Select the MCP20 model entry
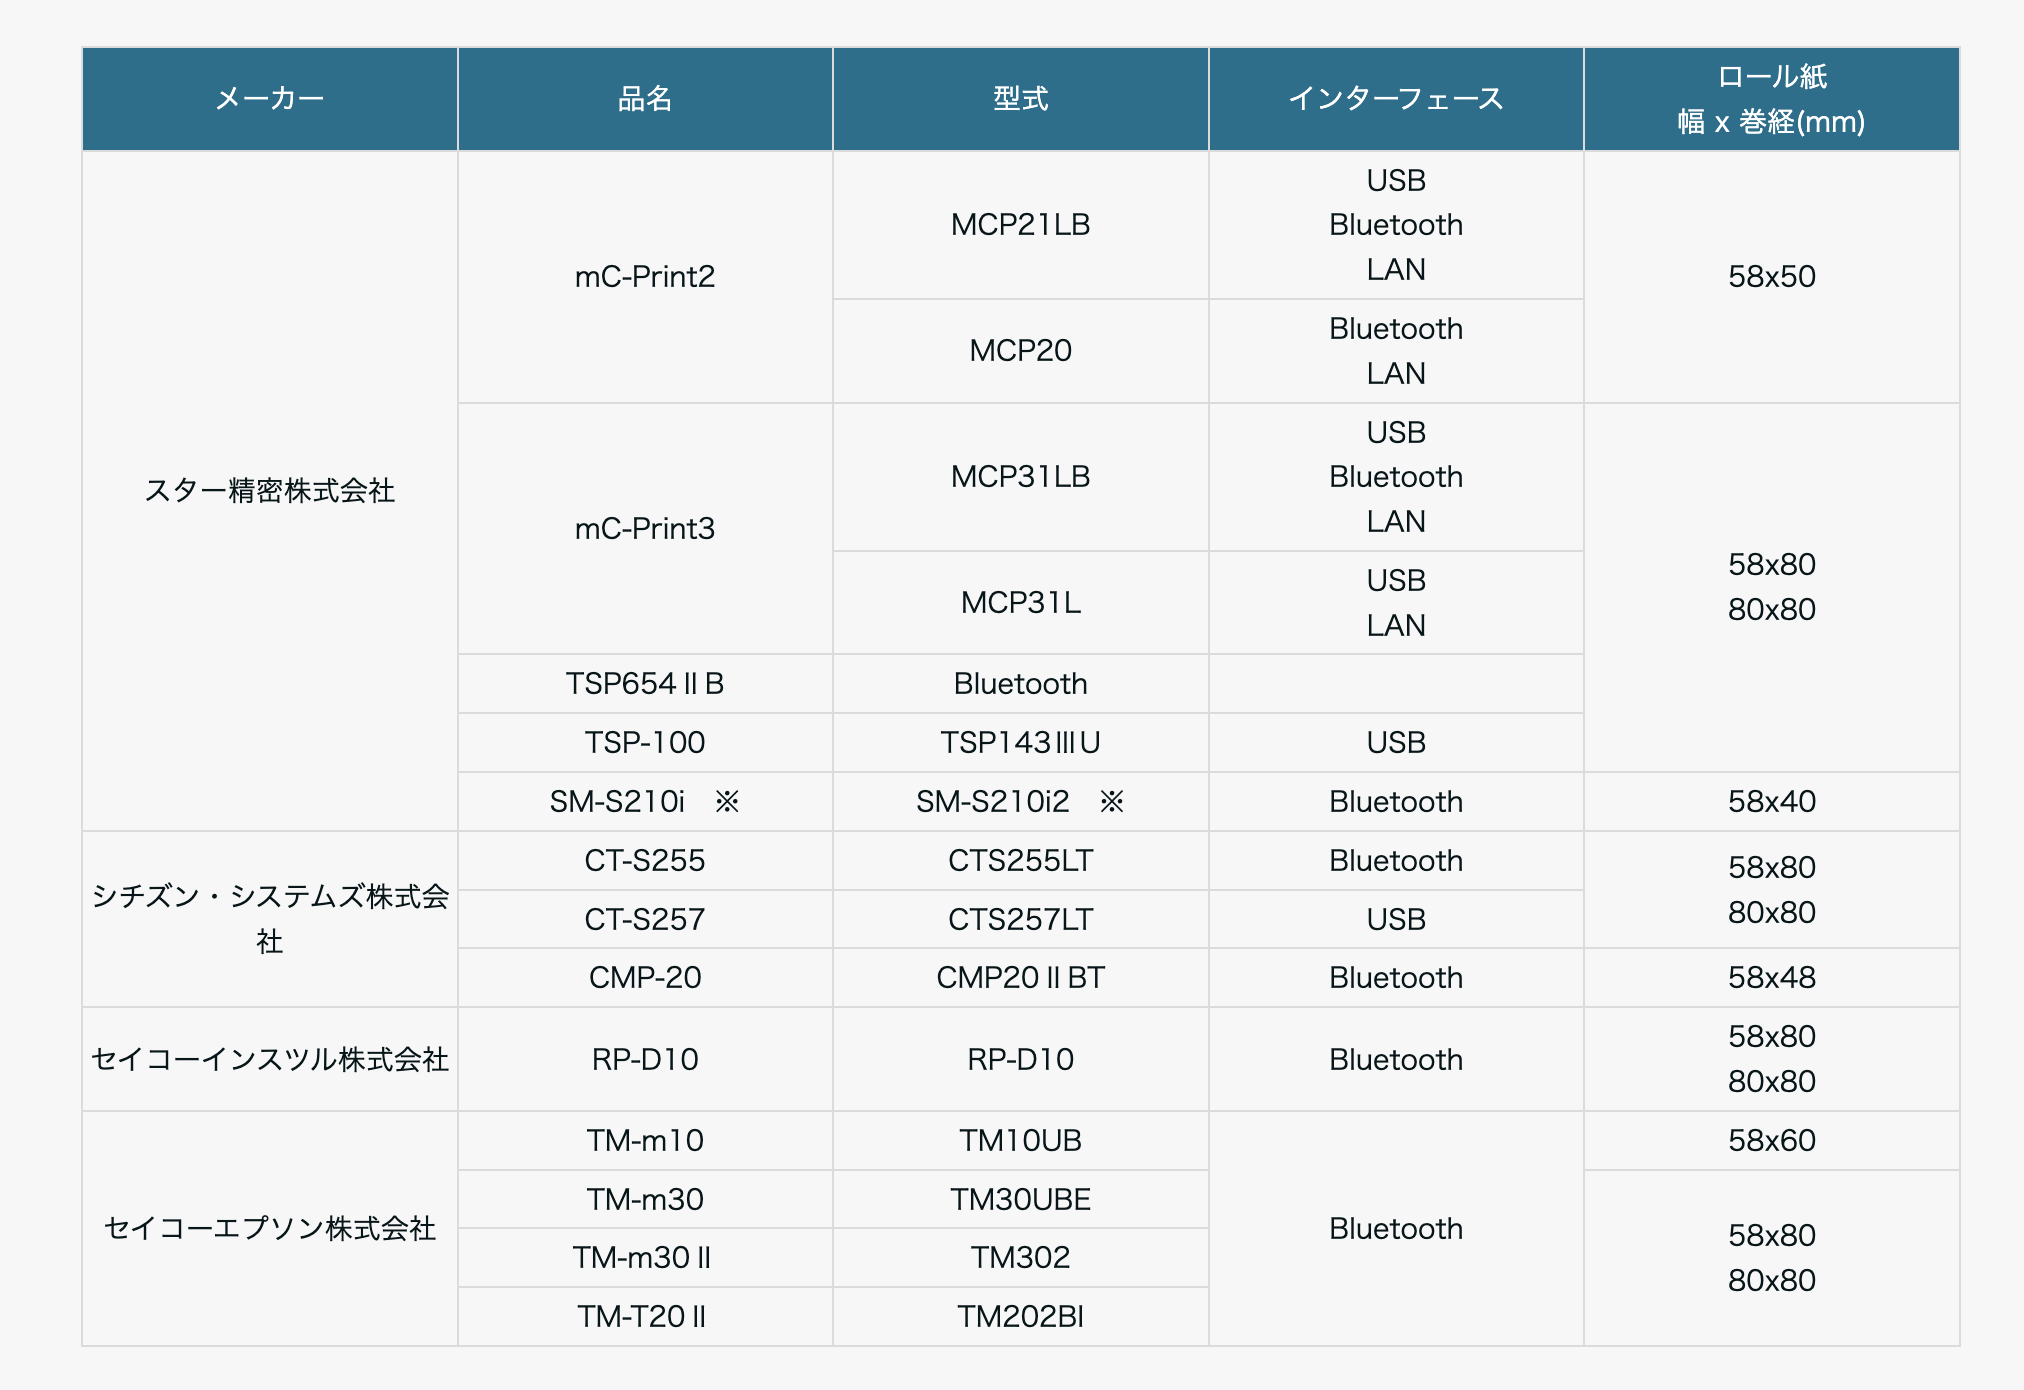 pyautogui.click(x=1019, y=351)
